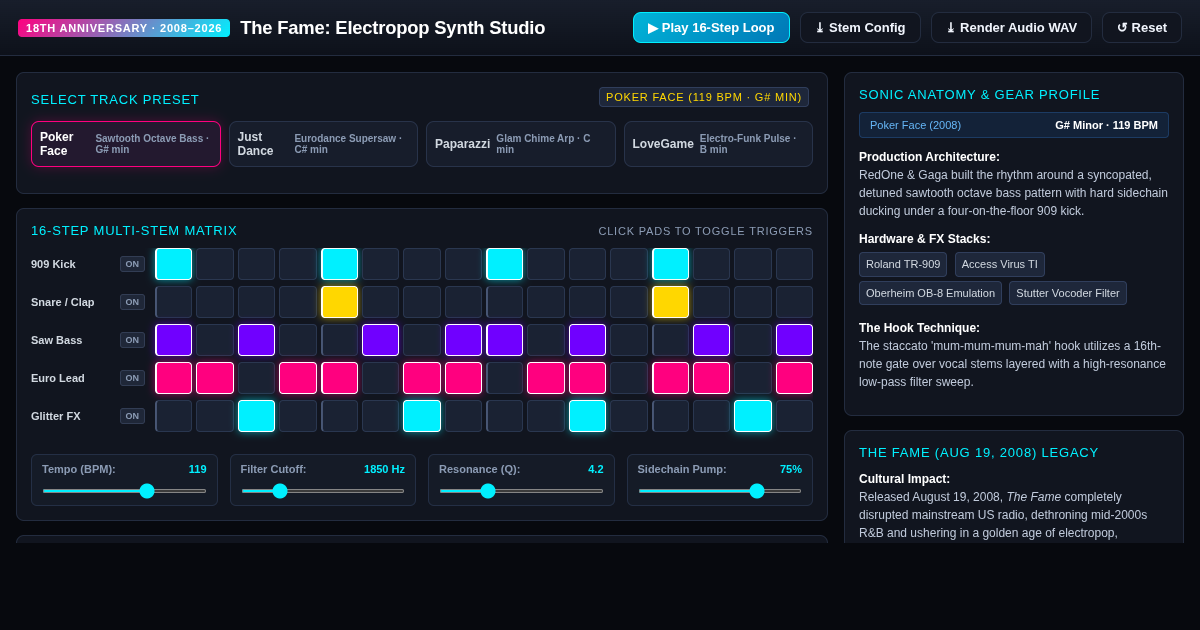Enable Glitter FX step 16 pad
Viewport: 1200px width, 630px height.
pos(794,416)
